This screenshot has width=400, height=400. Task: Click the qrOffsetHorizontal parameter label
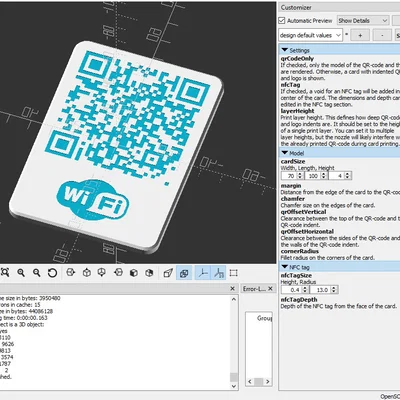click(307, 231)
